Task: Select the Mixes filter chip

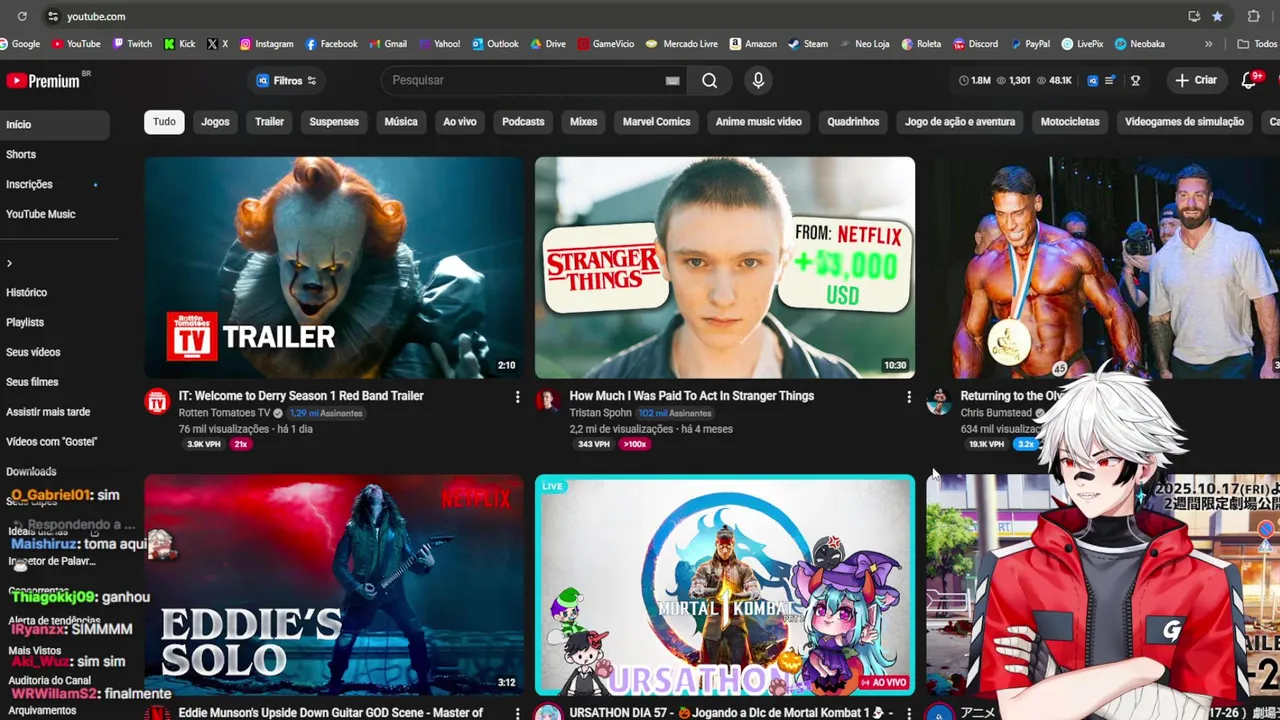Action: 583,122
